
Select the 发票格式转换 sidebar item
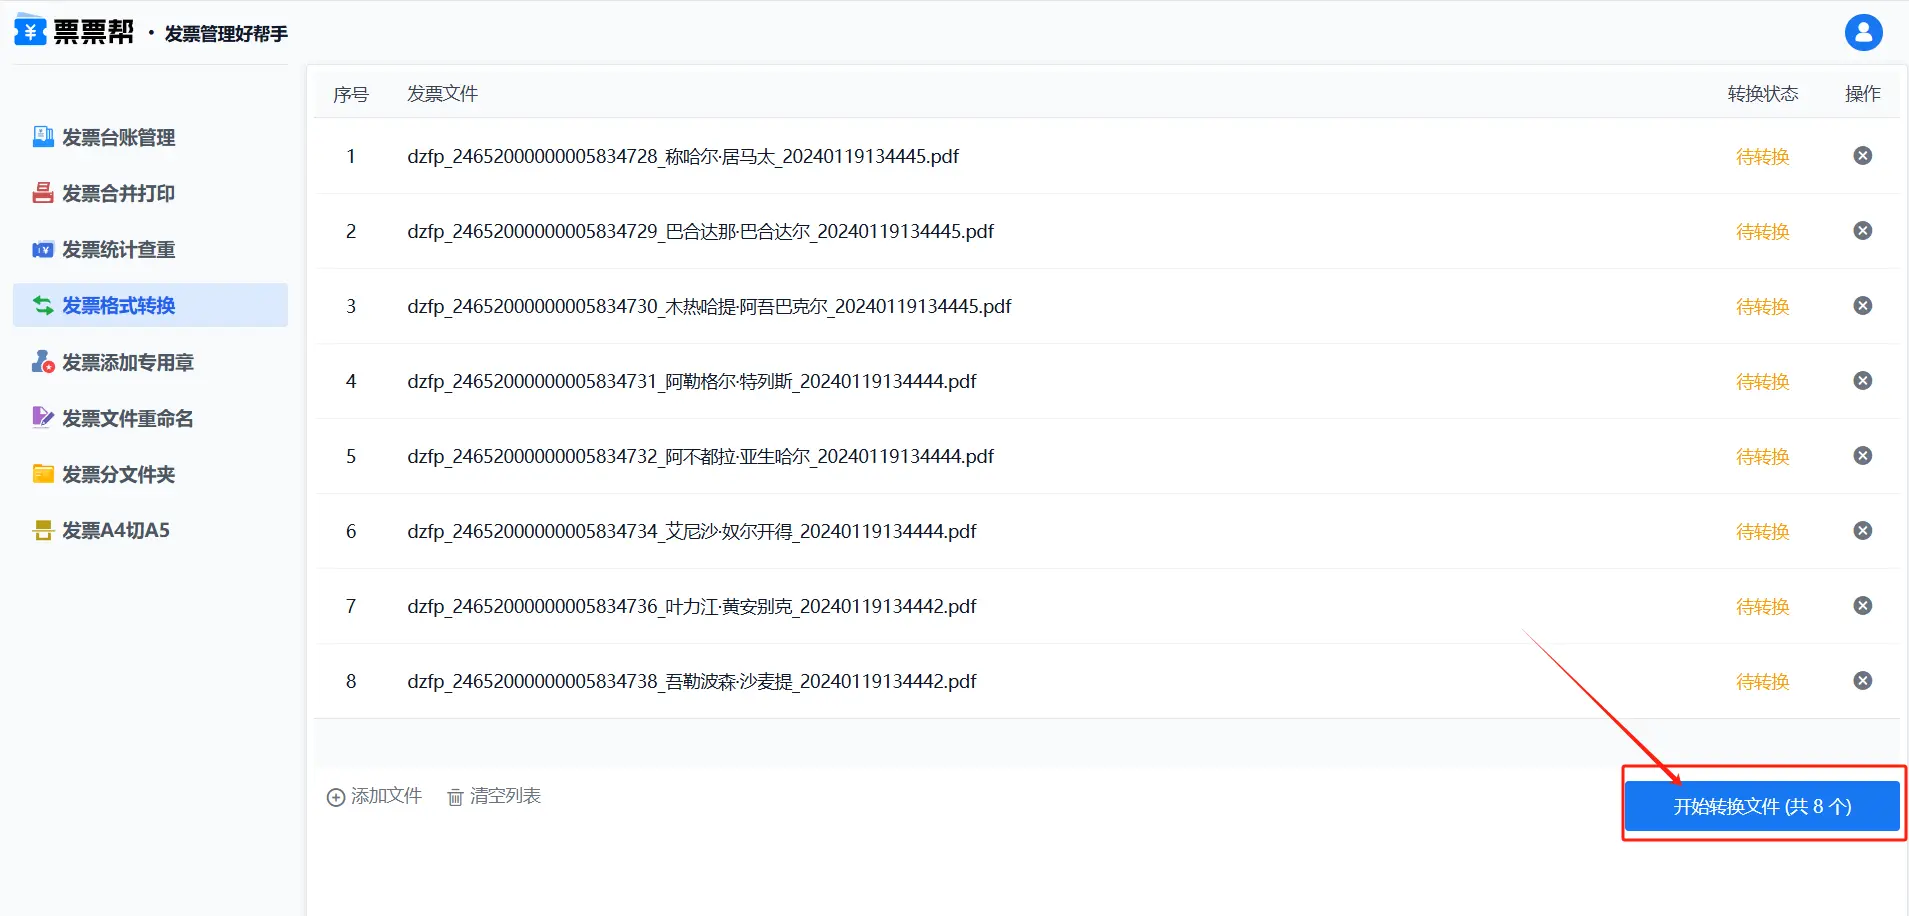click(x=118, y=305)
